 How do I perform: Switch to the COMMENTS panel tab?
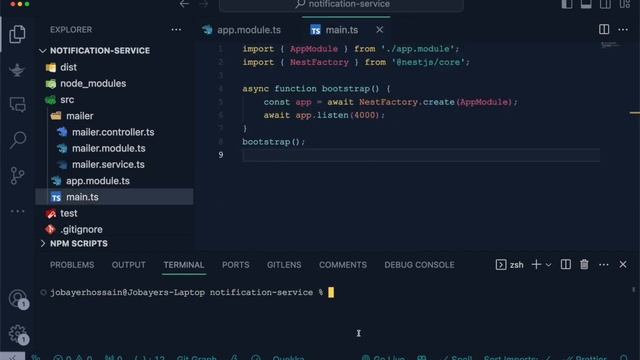click(x=343, y=265)
